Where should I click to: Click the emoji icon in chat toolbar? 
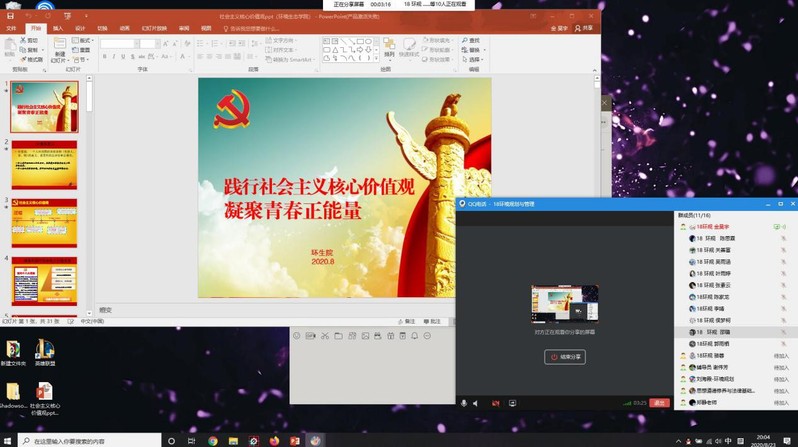pos(297,335)
